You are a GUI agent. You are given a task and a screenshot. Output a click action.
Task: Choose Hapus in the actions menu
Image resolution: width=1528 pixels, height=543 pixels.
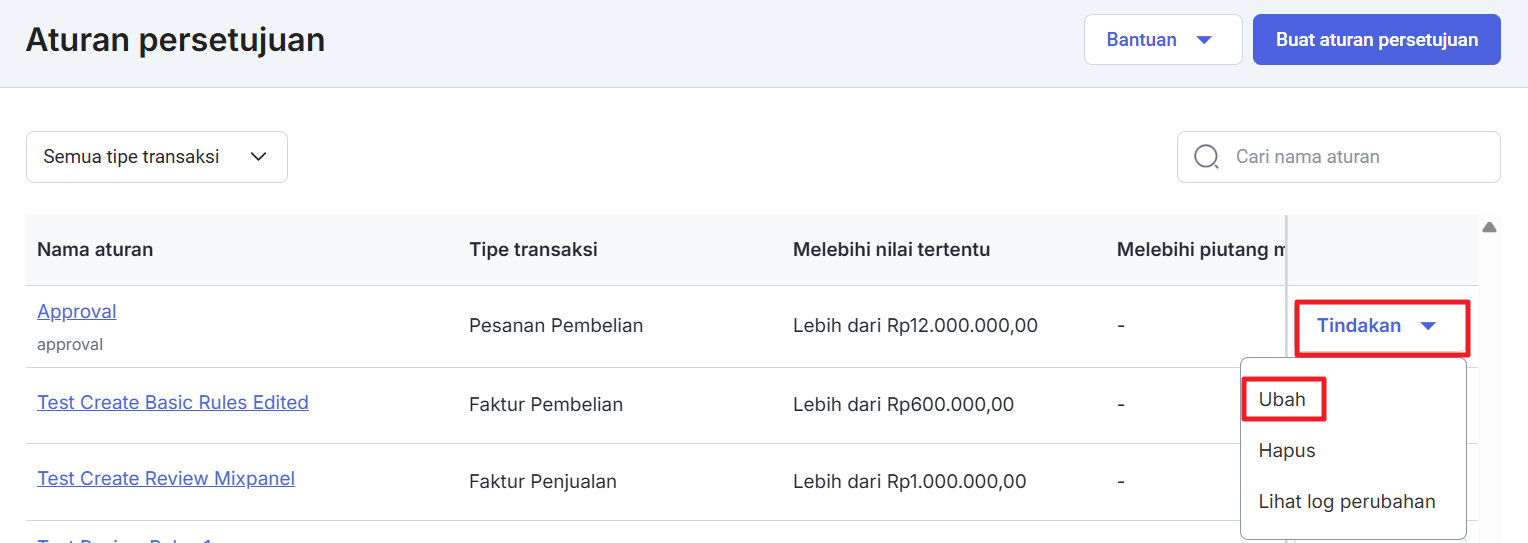point(1287,450)
